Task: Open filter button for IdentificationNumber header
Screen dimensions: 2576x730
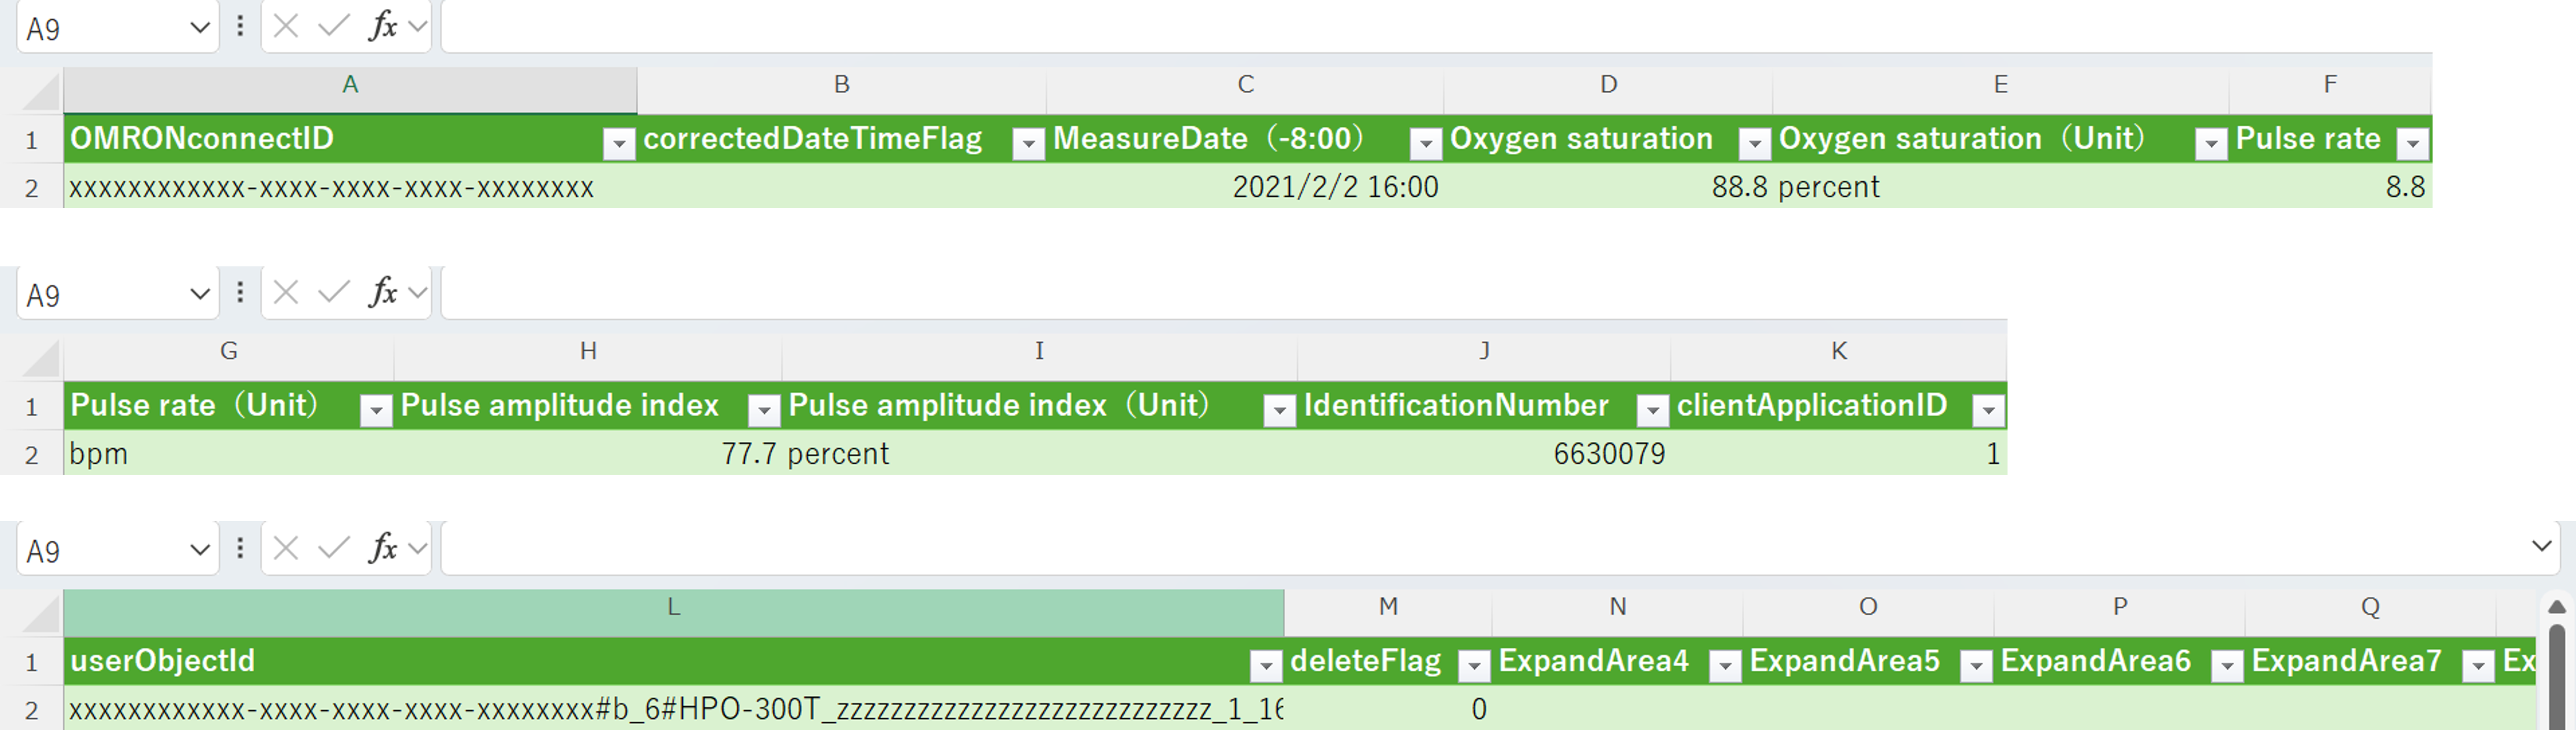Action: coord(1652,410)
